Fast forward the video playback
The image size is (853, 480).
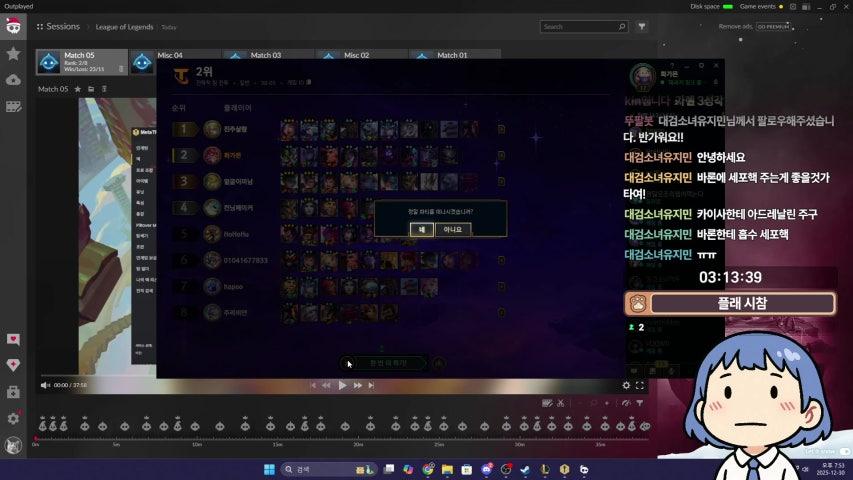tap(357, 385)
